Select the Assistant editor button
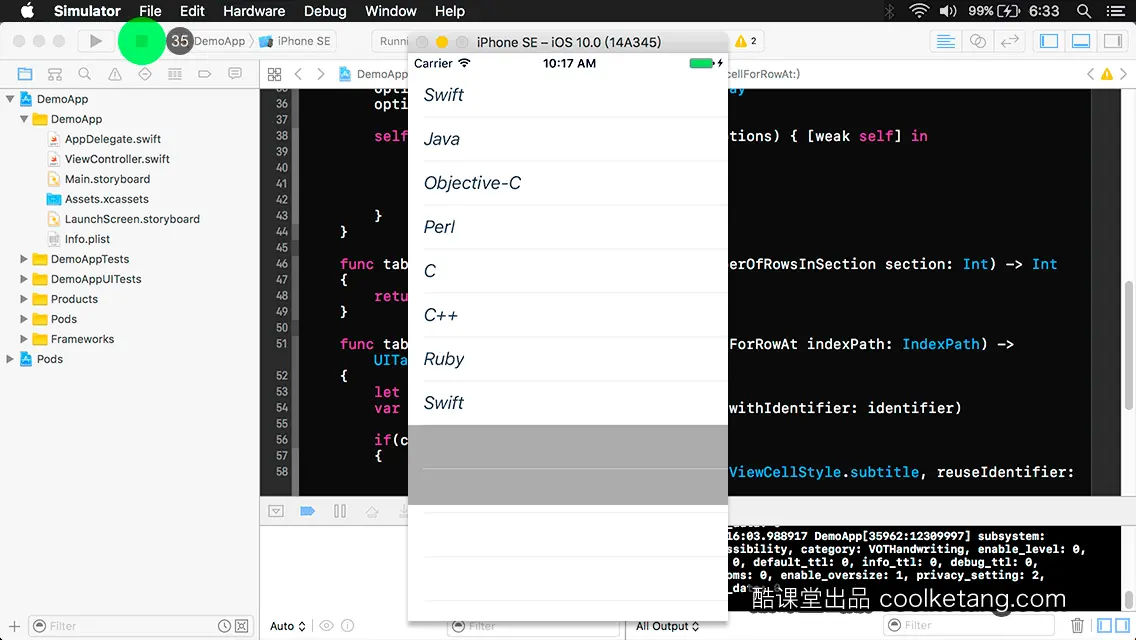Viewport: 1136px width, 640px height. click(977, 41)
